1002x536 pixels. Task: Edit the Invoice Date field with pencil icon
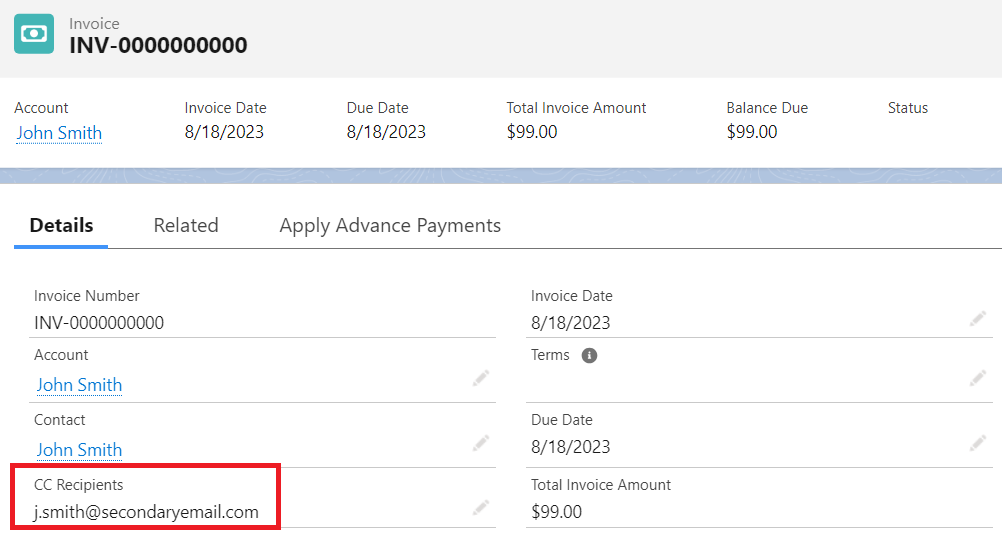coord(977,319)
